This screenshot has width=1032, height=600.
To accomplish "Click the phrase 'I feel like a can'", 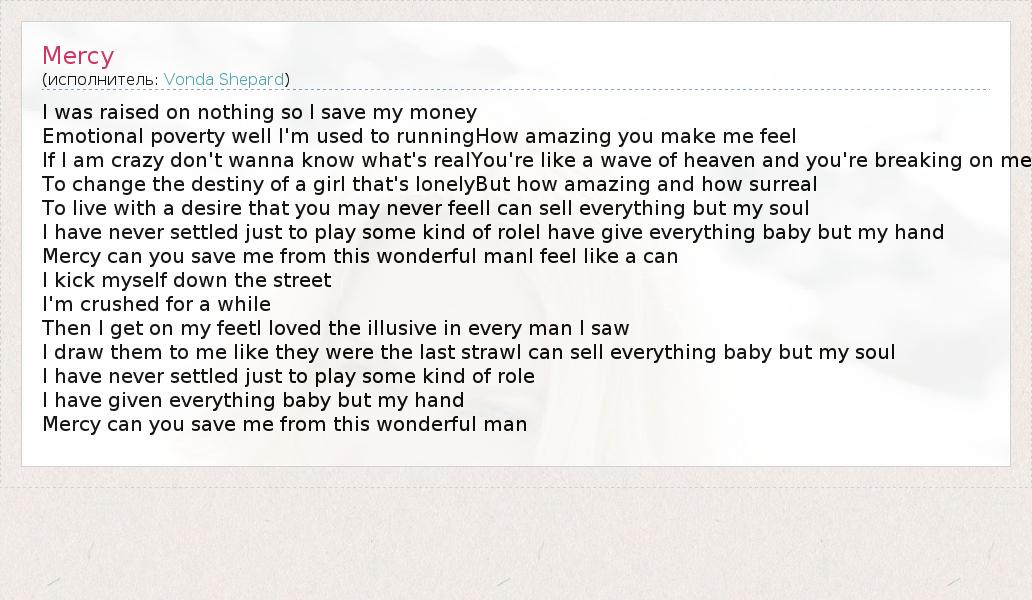I will [606, 256].
